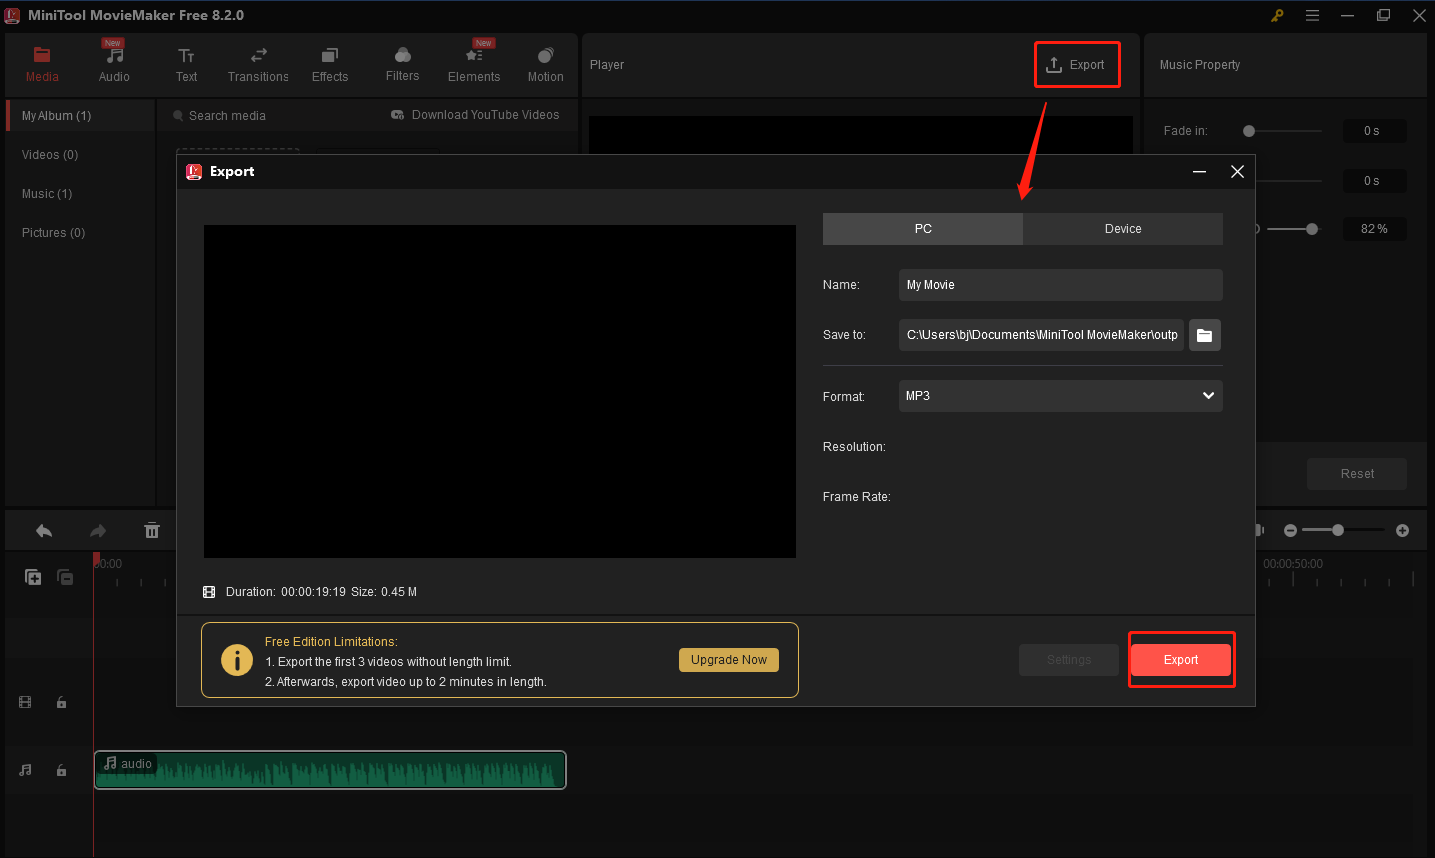Click the timeline zoom slider handle

(x=1338, y=530)
